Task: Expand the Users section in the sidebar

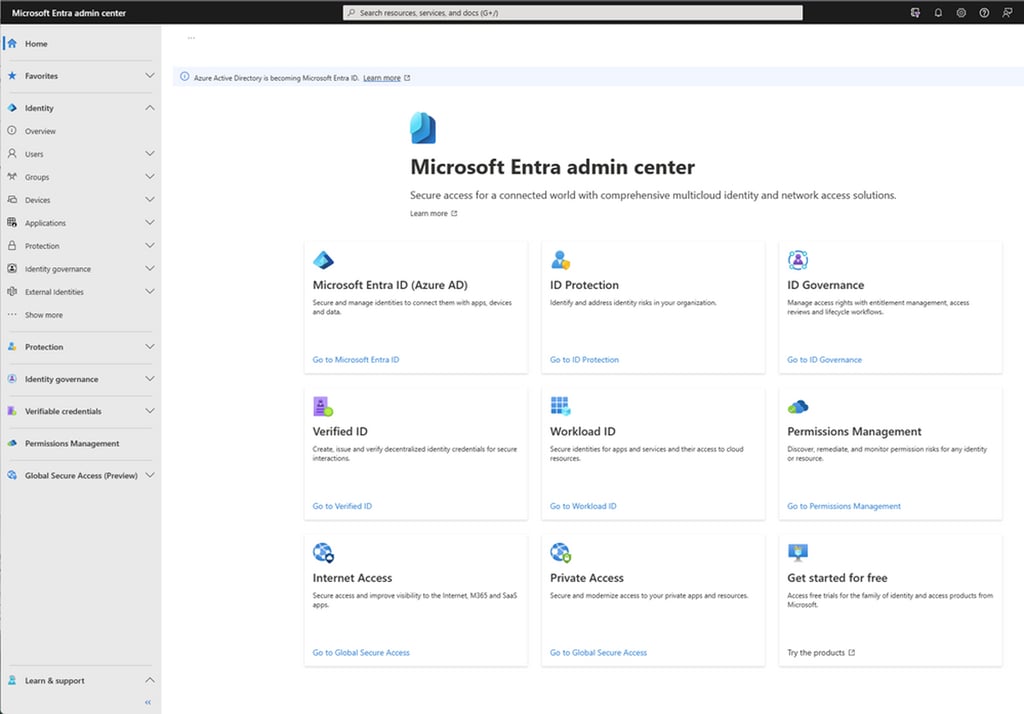Action: (x=149, y=154)
